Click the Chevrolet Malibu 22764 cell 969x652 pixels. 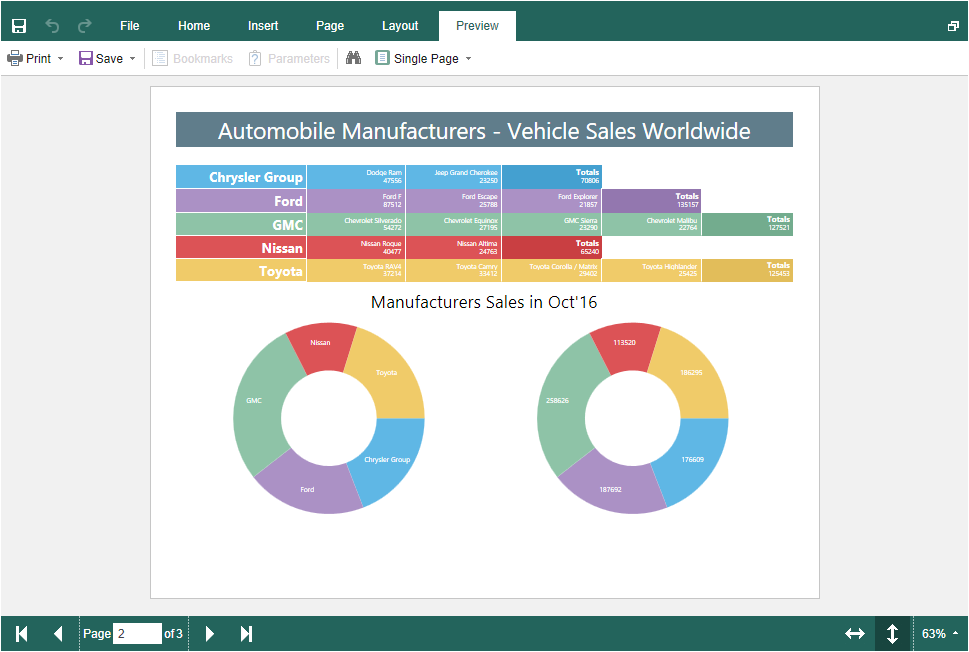point(651,224)
